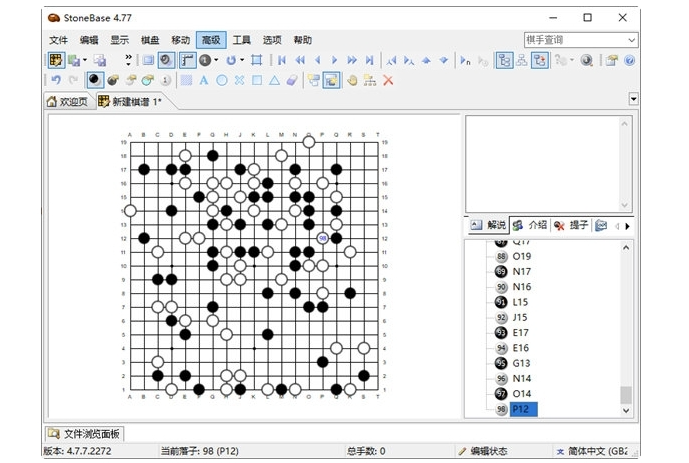Screen dimensions: 689x463
Task: Click the undo arrow icon
Action: pos(55,80)
